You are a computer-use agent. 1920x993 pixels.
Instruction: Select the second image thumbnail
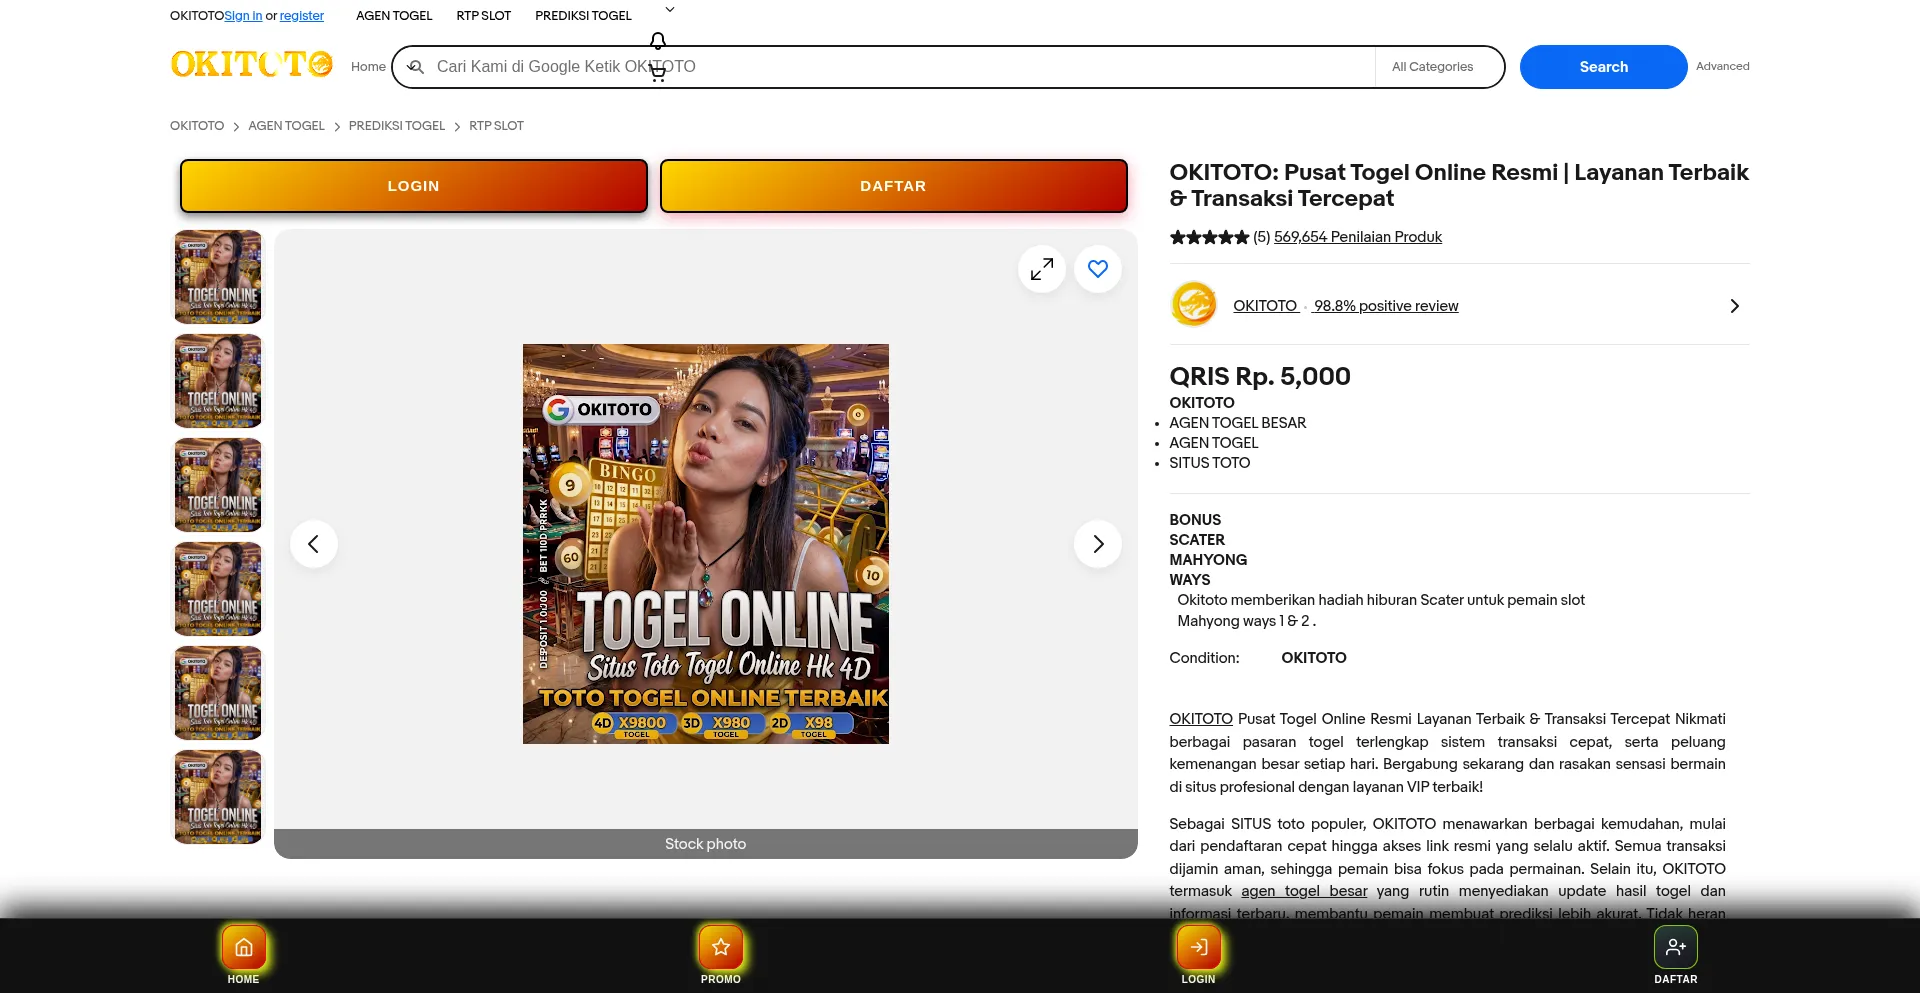tap(218, 381)
